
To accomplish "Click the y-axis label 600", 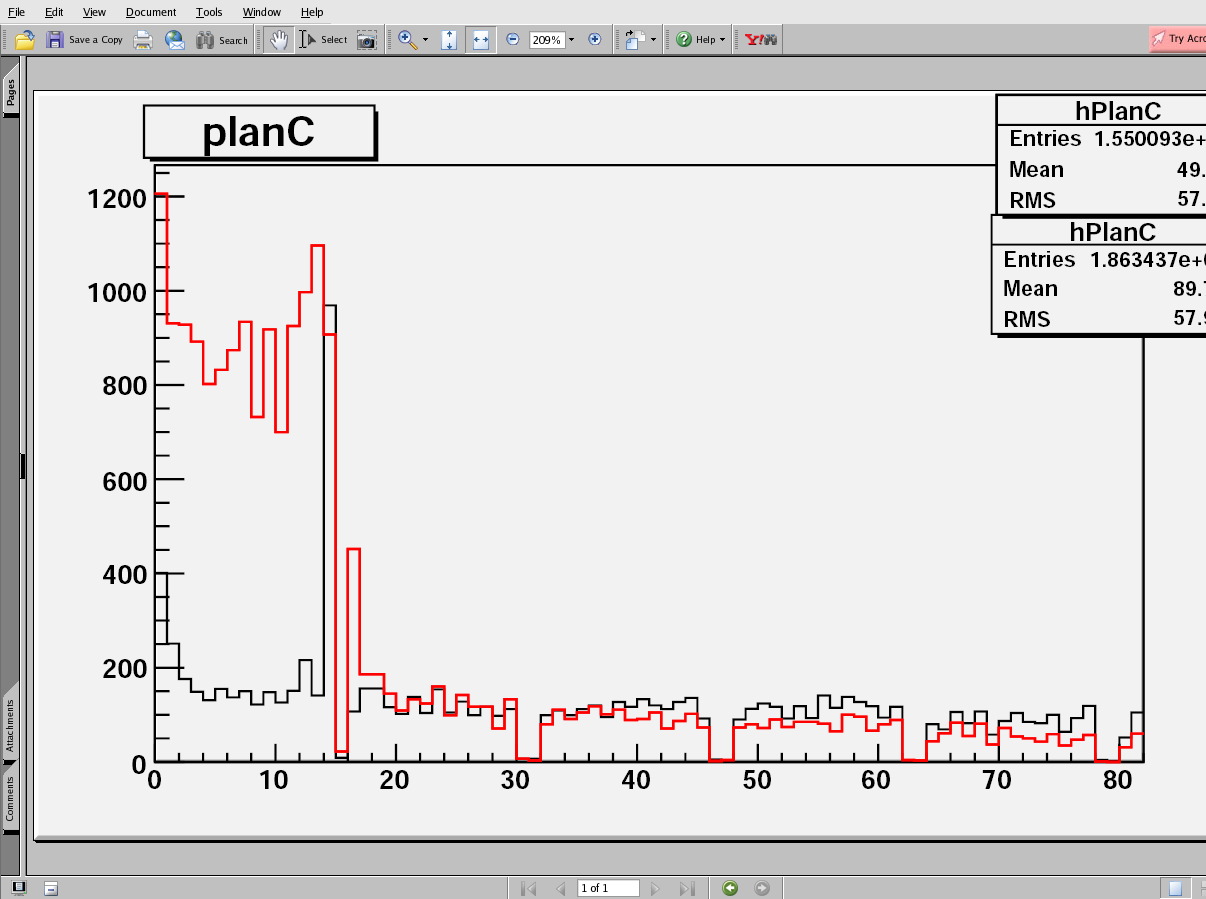I will 124,481.
